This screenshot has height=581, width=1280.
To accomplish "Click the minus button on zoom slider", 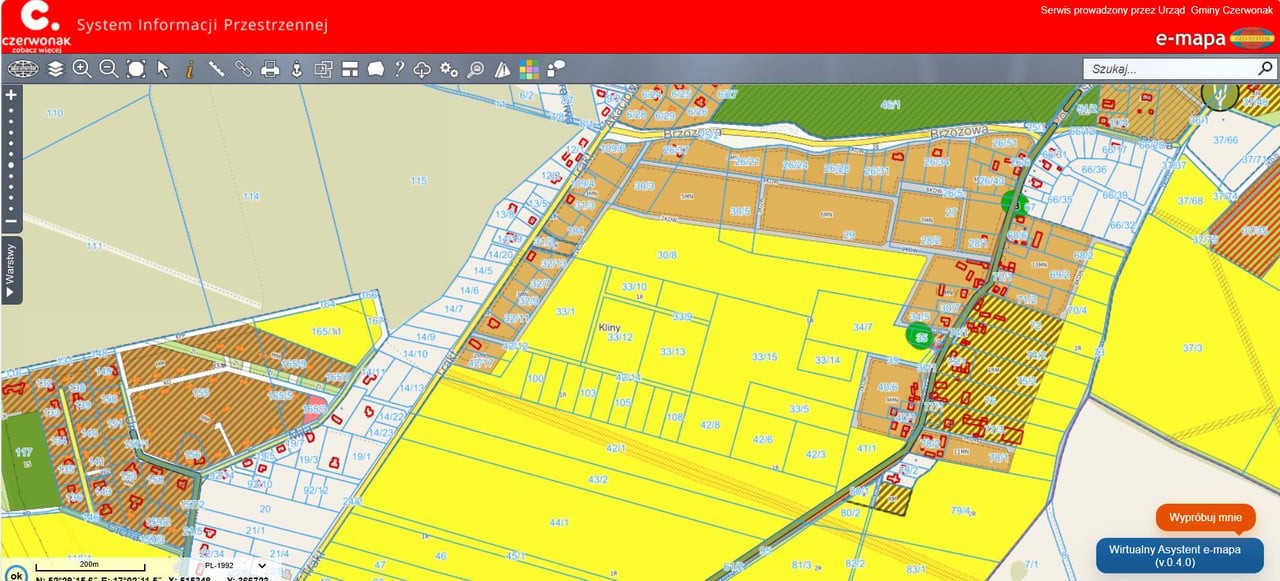I will coord(11,221).
